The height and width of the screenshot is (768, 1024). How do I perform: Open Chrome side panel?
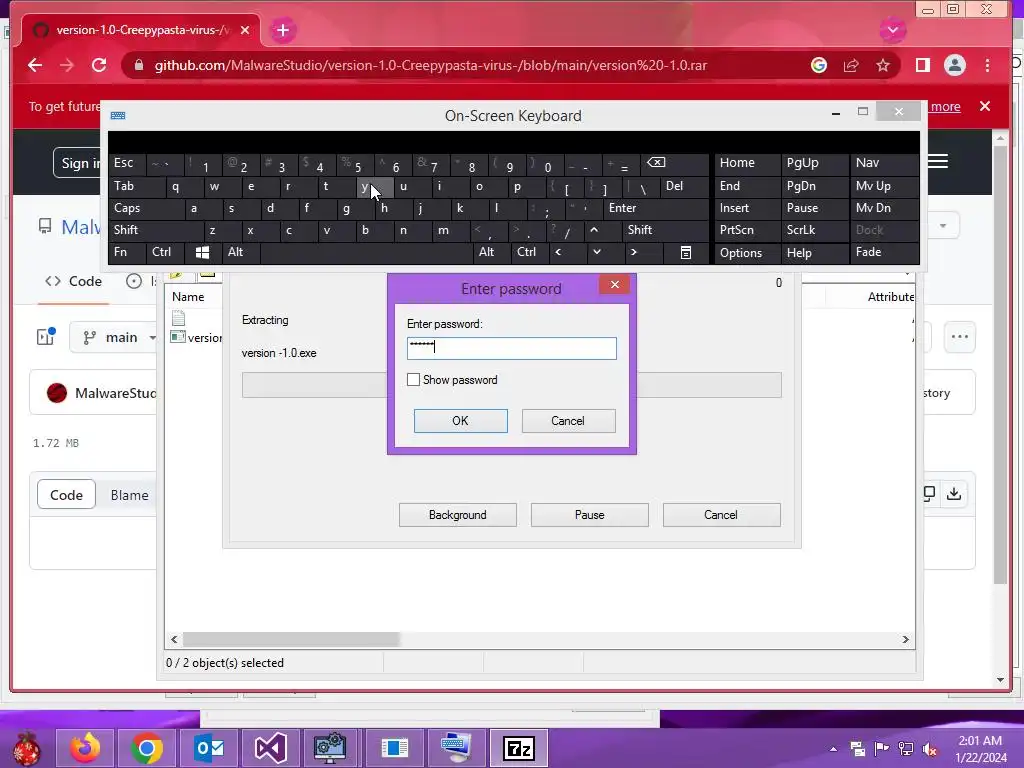point(922,65)
